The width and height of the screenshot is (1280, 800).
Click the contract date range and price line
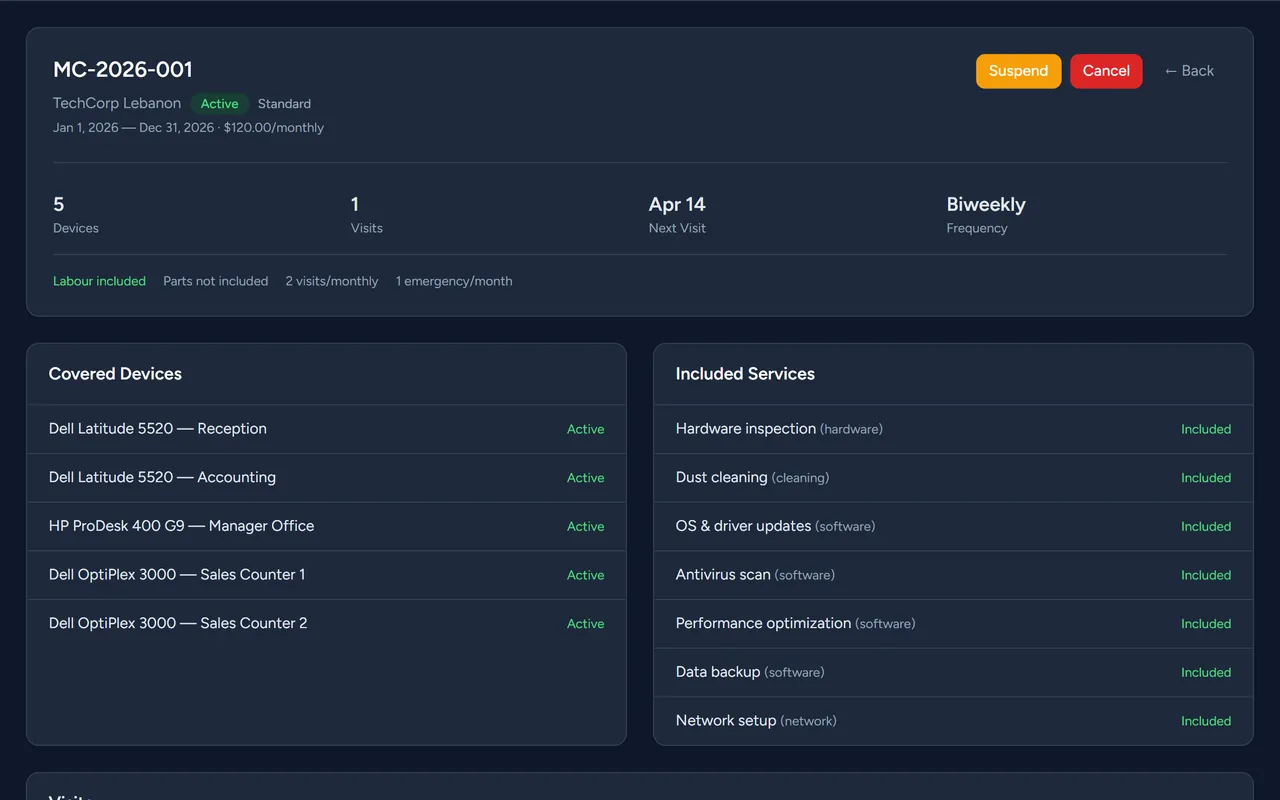pos(188,128)
